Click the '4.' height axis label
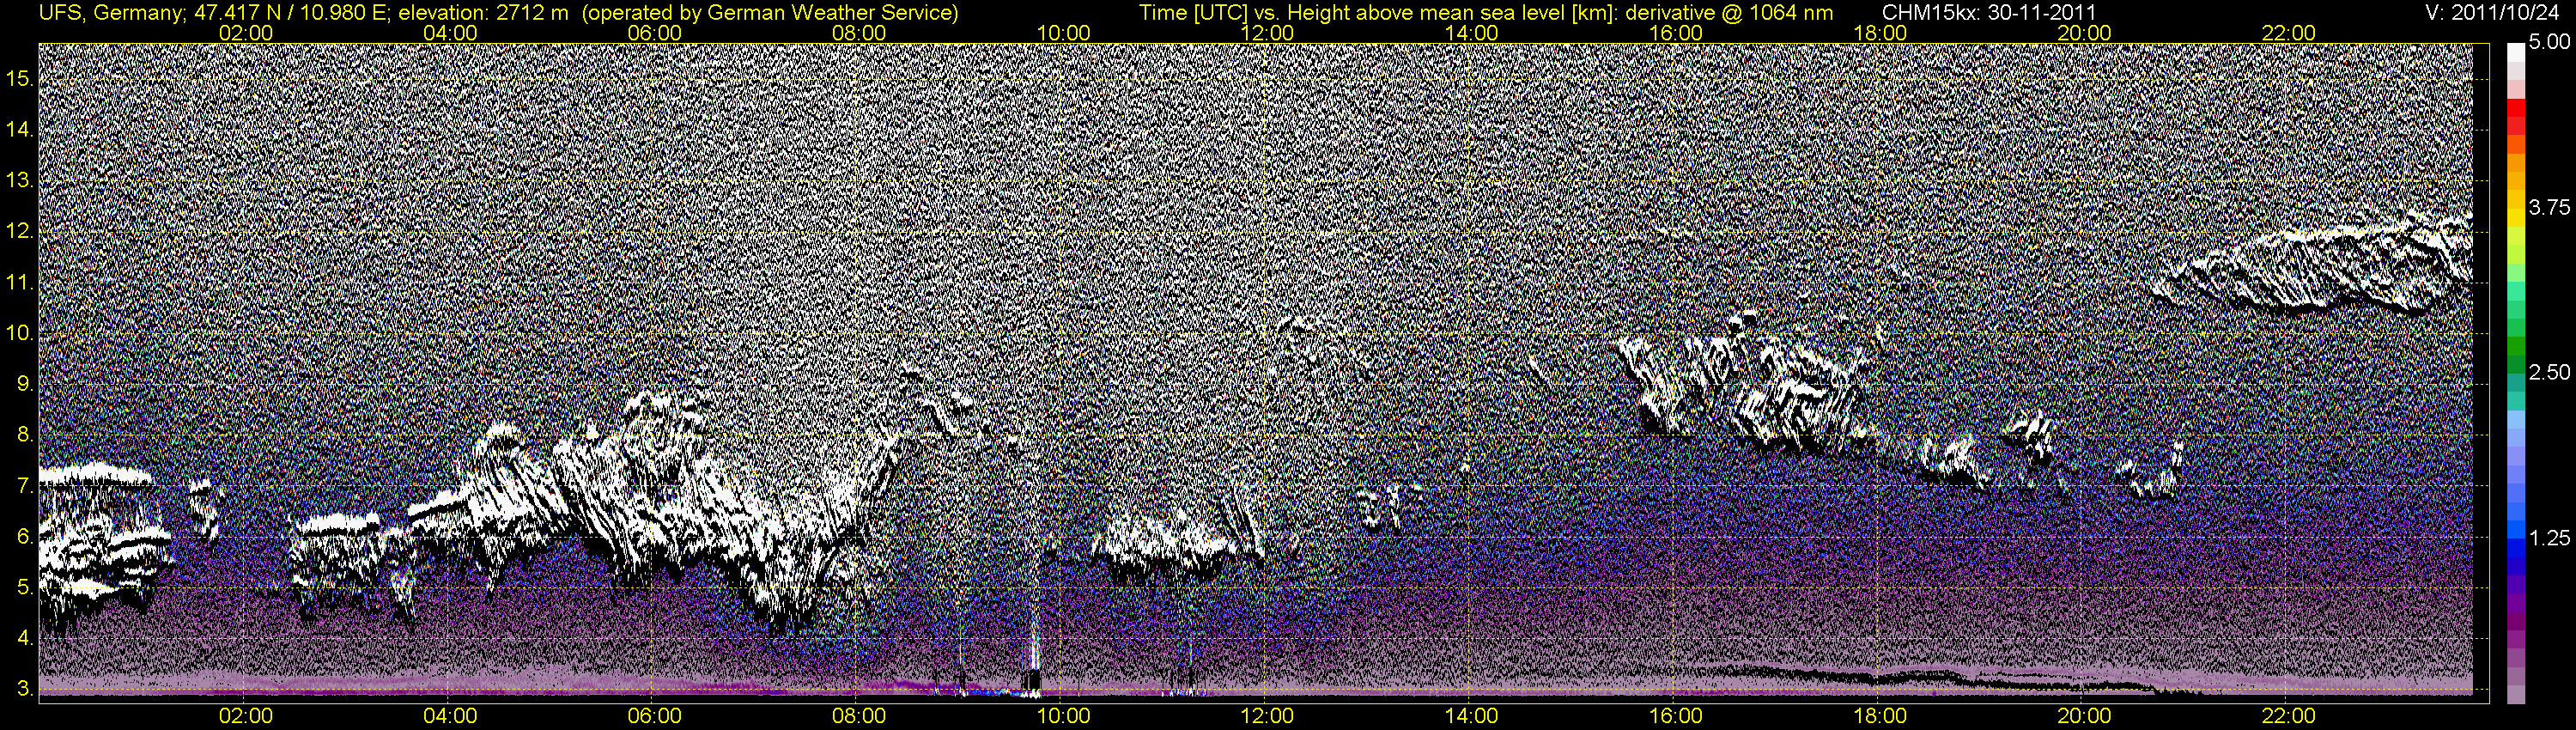Image resolution: width=2576 pixels, height=730 pixels. pyautogui.click(x=24, y=639)
